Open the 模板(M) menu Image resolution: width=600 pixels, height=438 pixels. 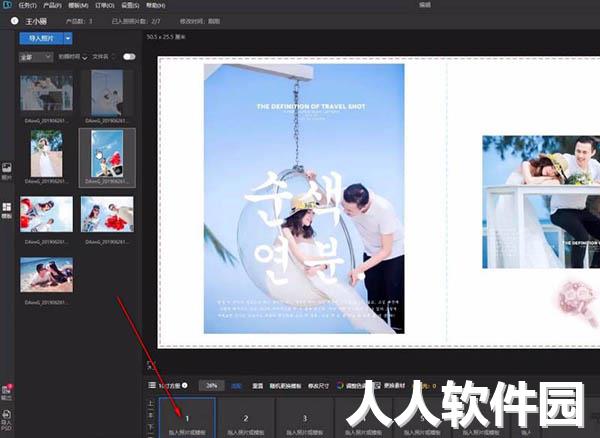tap(78, 5)
